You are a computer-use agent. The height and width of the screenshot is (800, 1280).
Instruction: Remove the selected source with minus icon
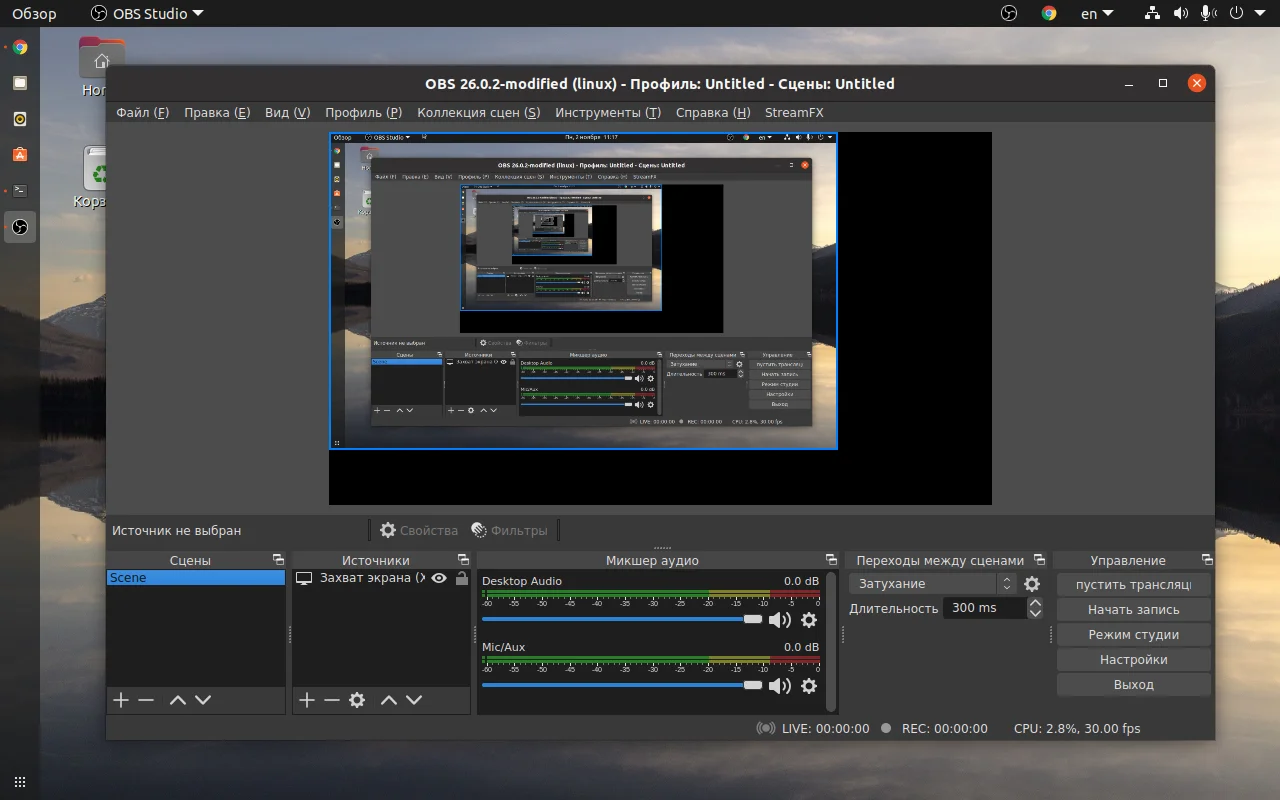tap(332, 700)
